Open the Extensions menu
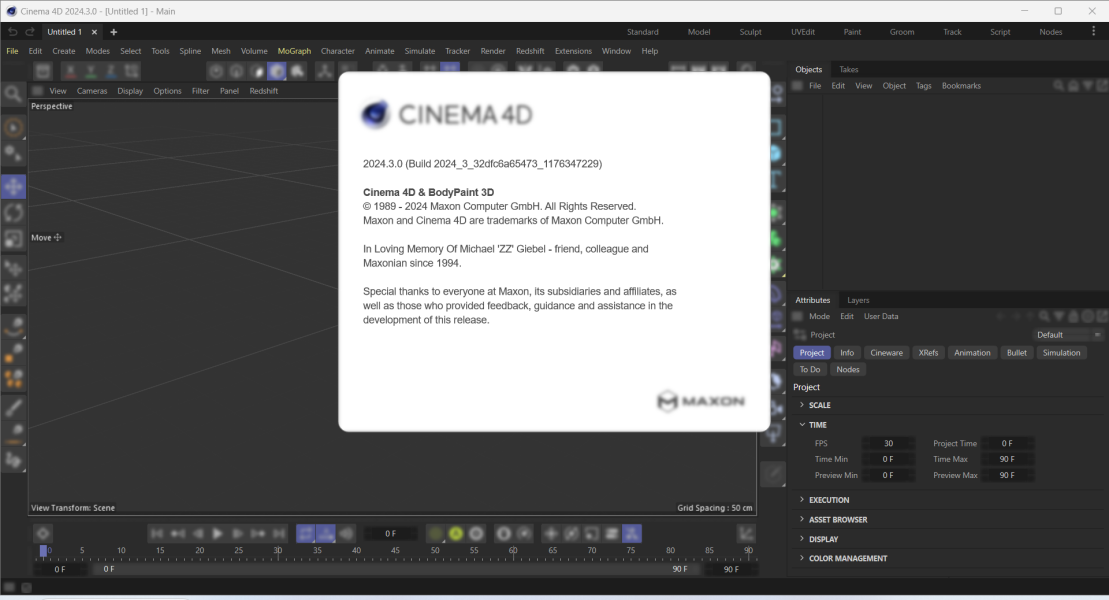The height and width of the screenshot is (600, 1109). [x=573, y=51]
